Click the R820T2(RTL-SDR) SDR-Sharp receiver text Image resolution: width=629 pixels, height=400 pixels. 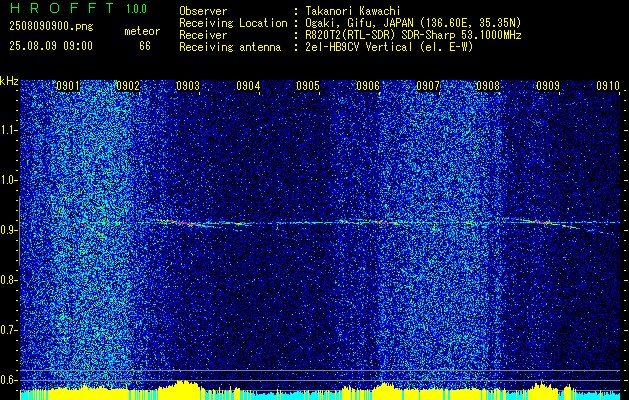pyautogui.click(x=412, y=35)
